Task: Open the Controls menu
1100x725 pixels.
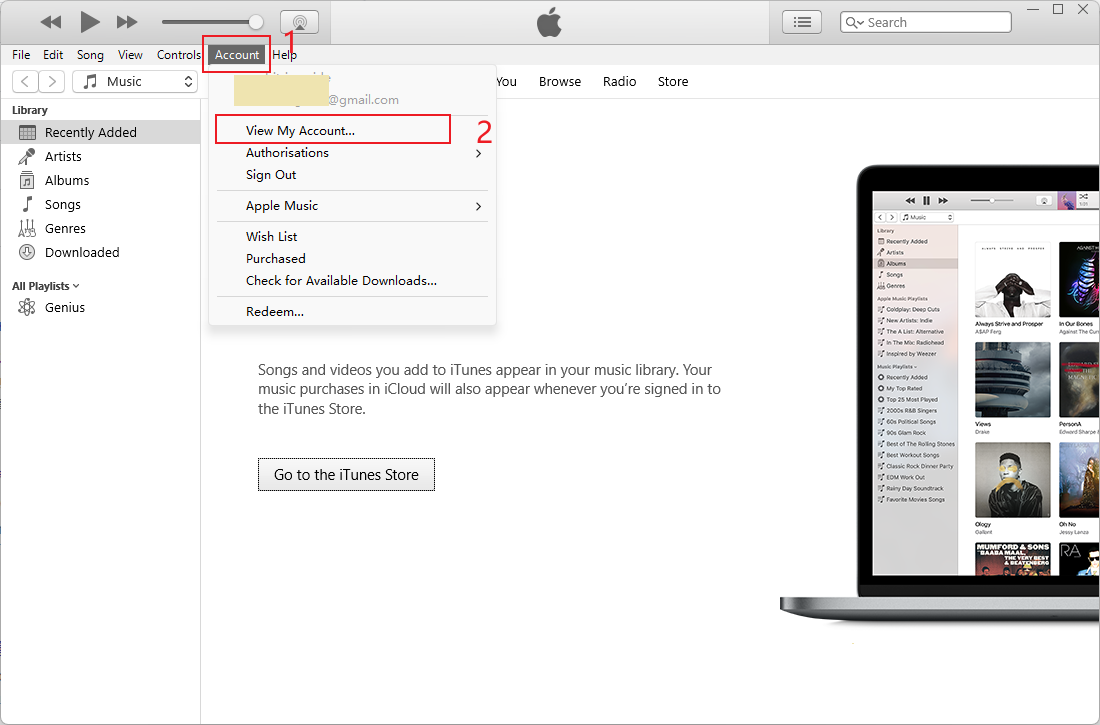Action: pyautogui.click(x=178, y=55)
